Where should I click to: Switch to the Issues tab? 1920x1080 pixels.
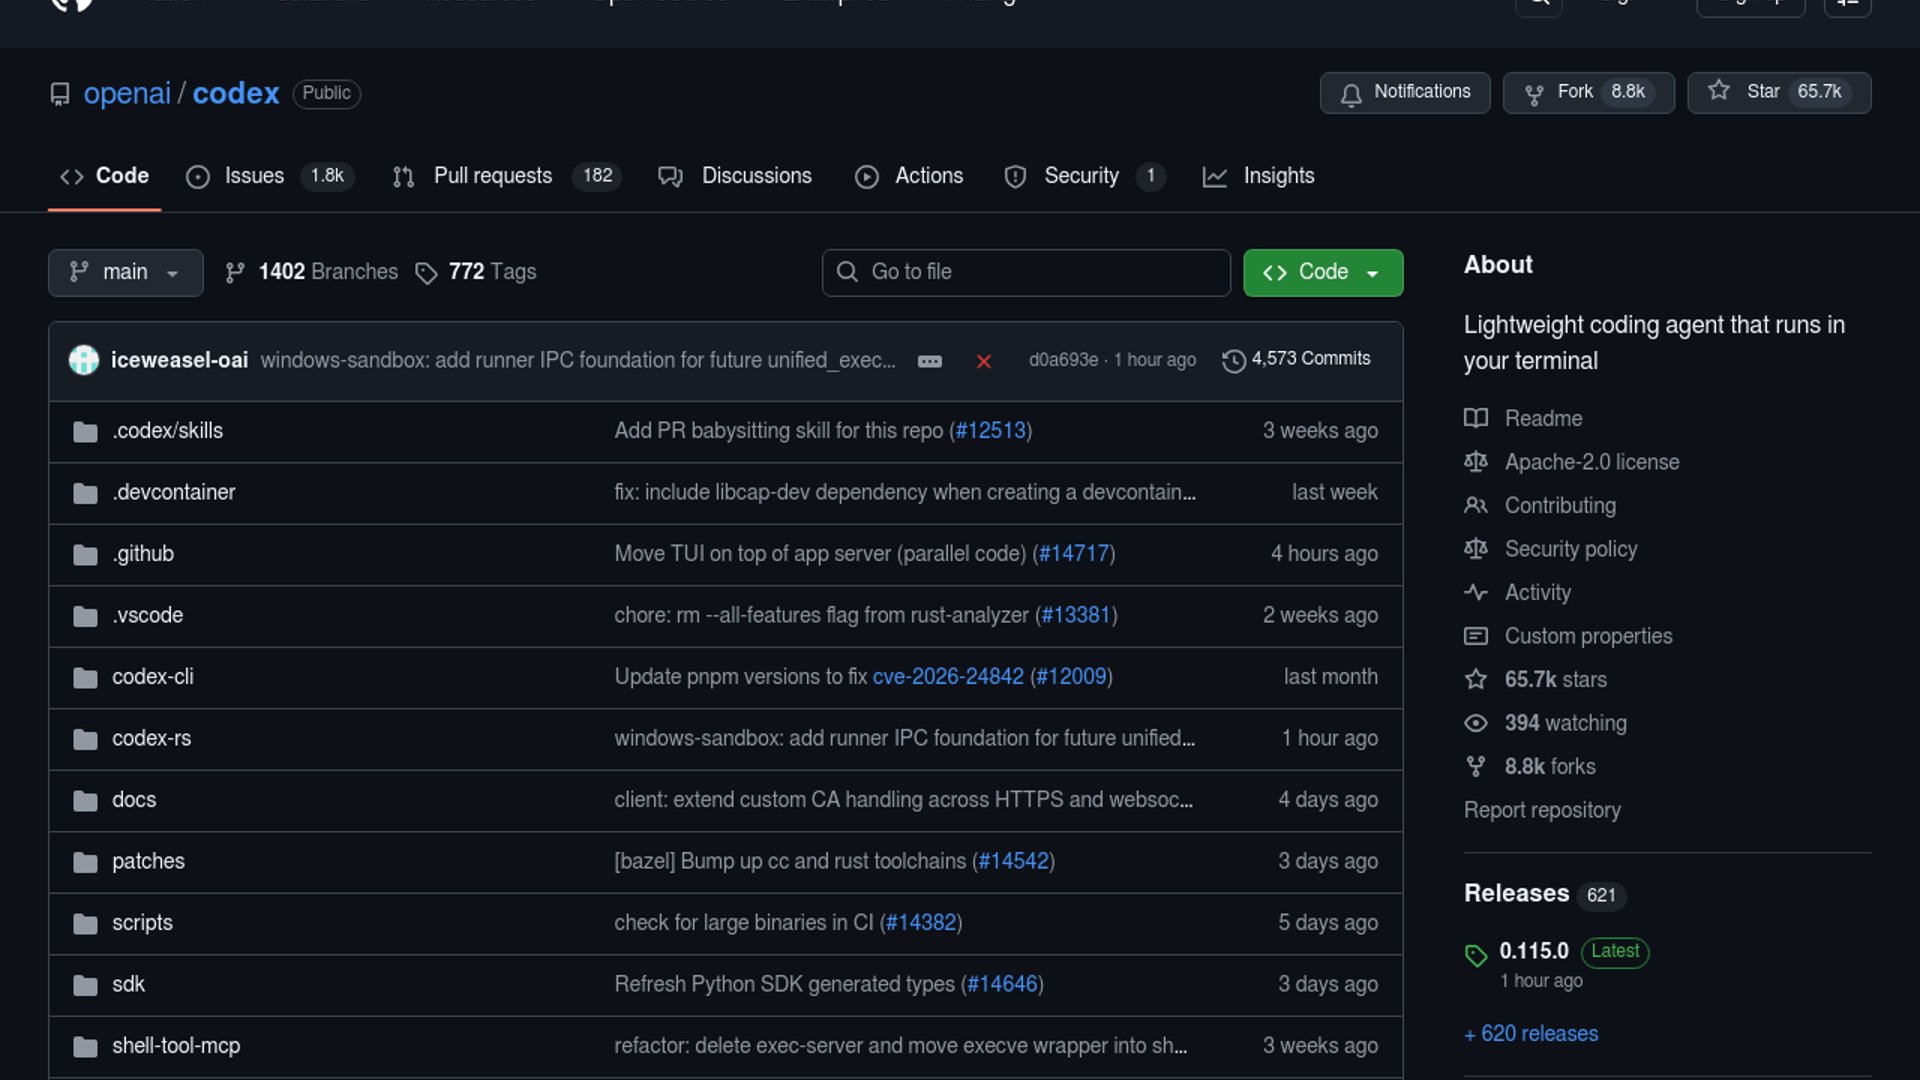click(x=254, y=176)
